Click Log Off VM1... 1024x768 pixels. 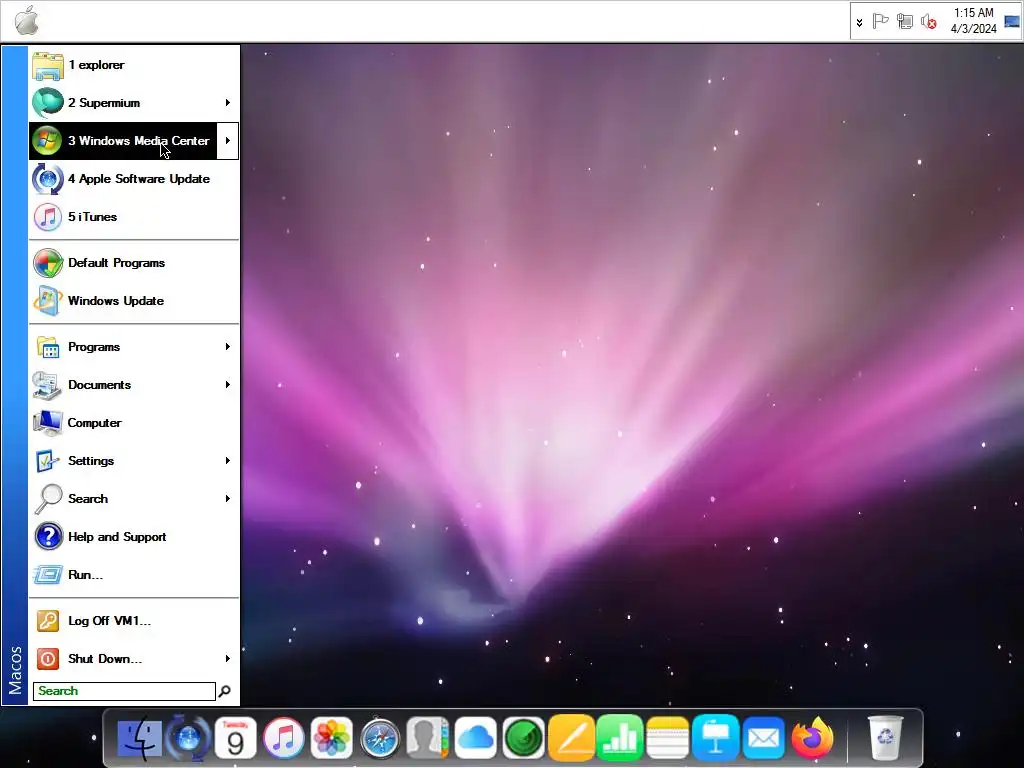click(x=134, y=620)
